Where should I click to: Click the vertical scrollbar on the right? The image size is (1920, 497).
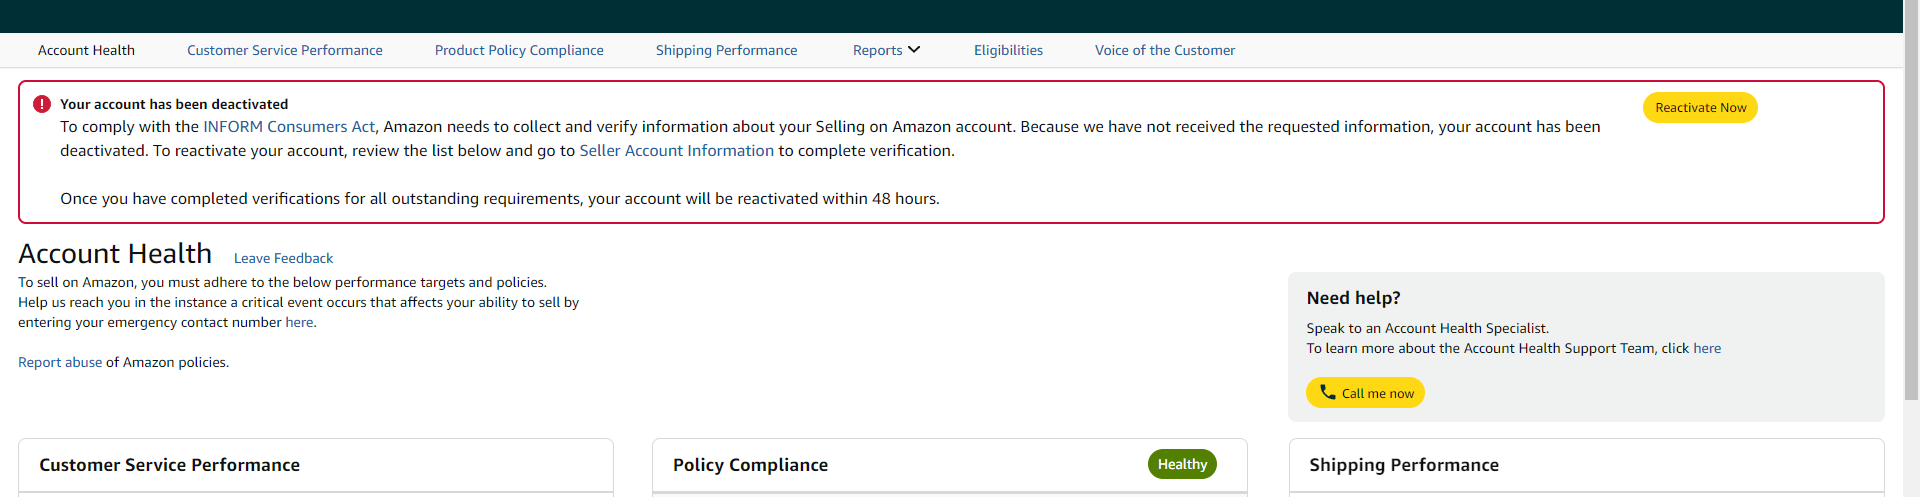pos(1911,200)
